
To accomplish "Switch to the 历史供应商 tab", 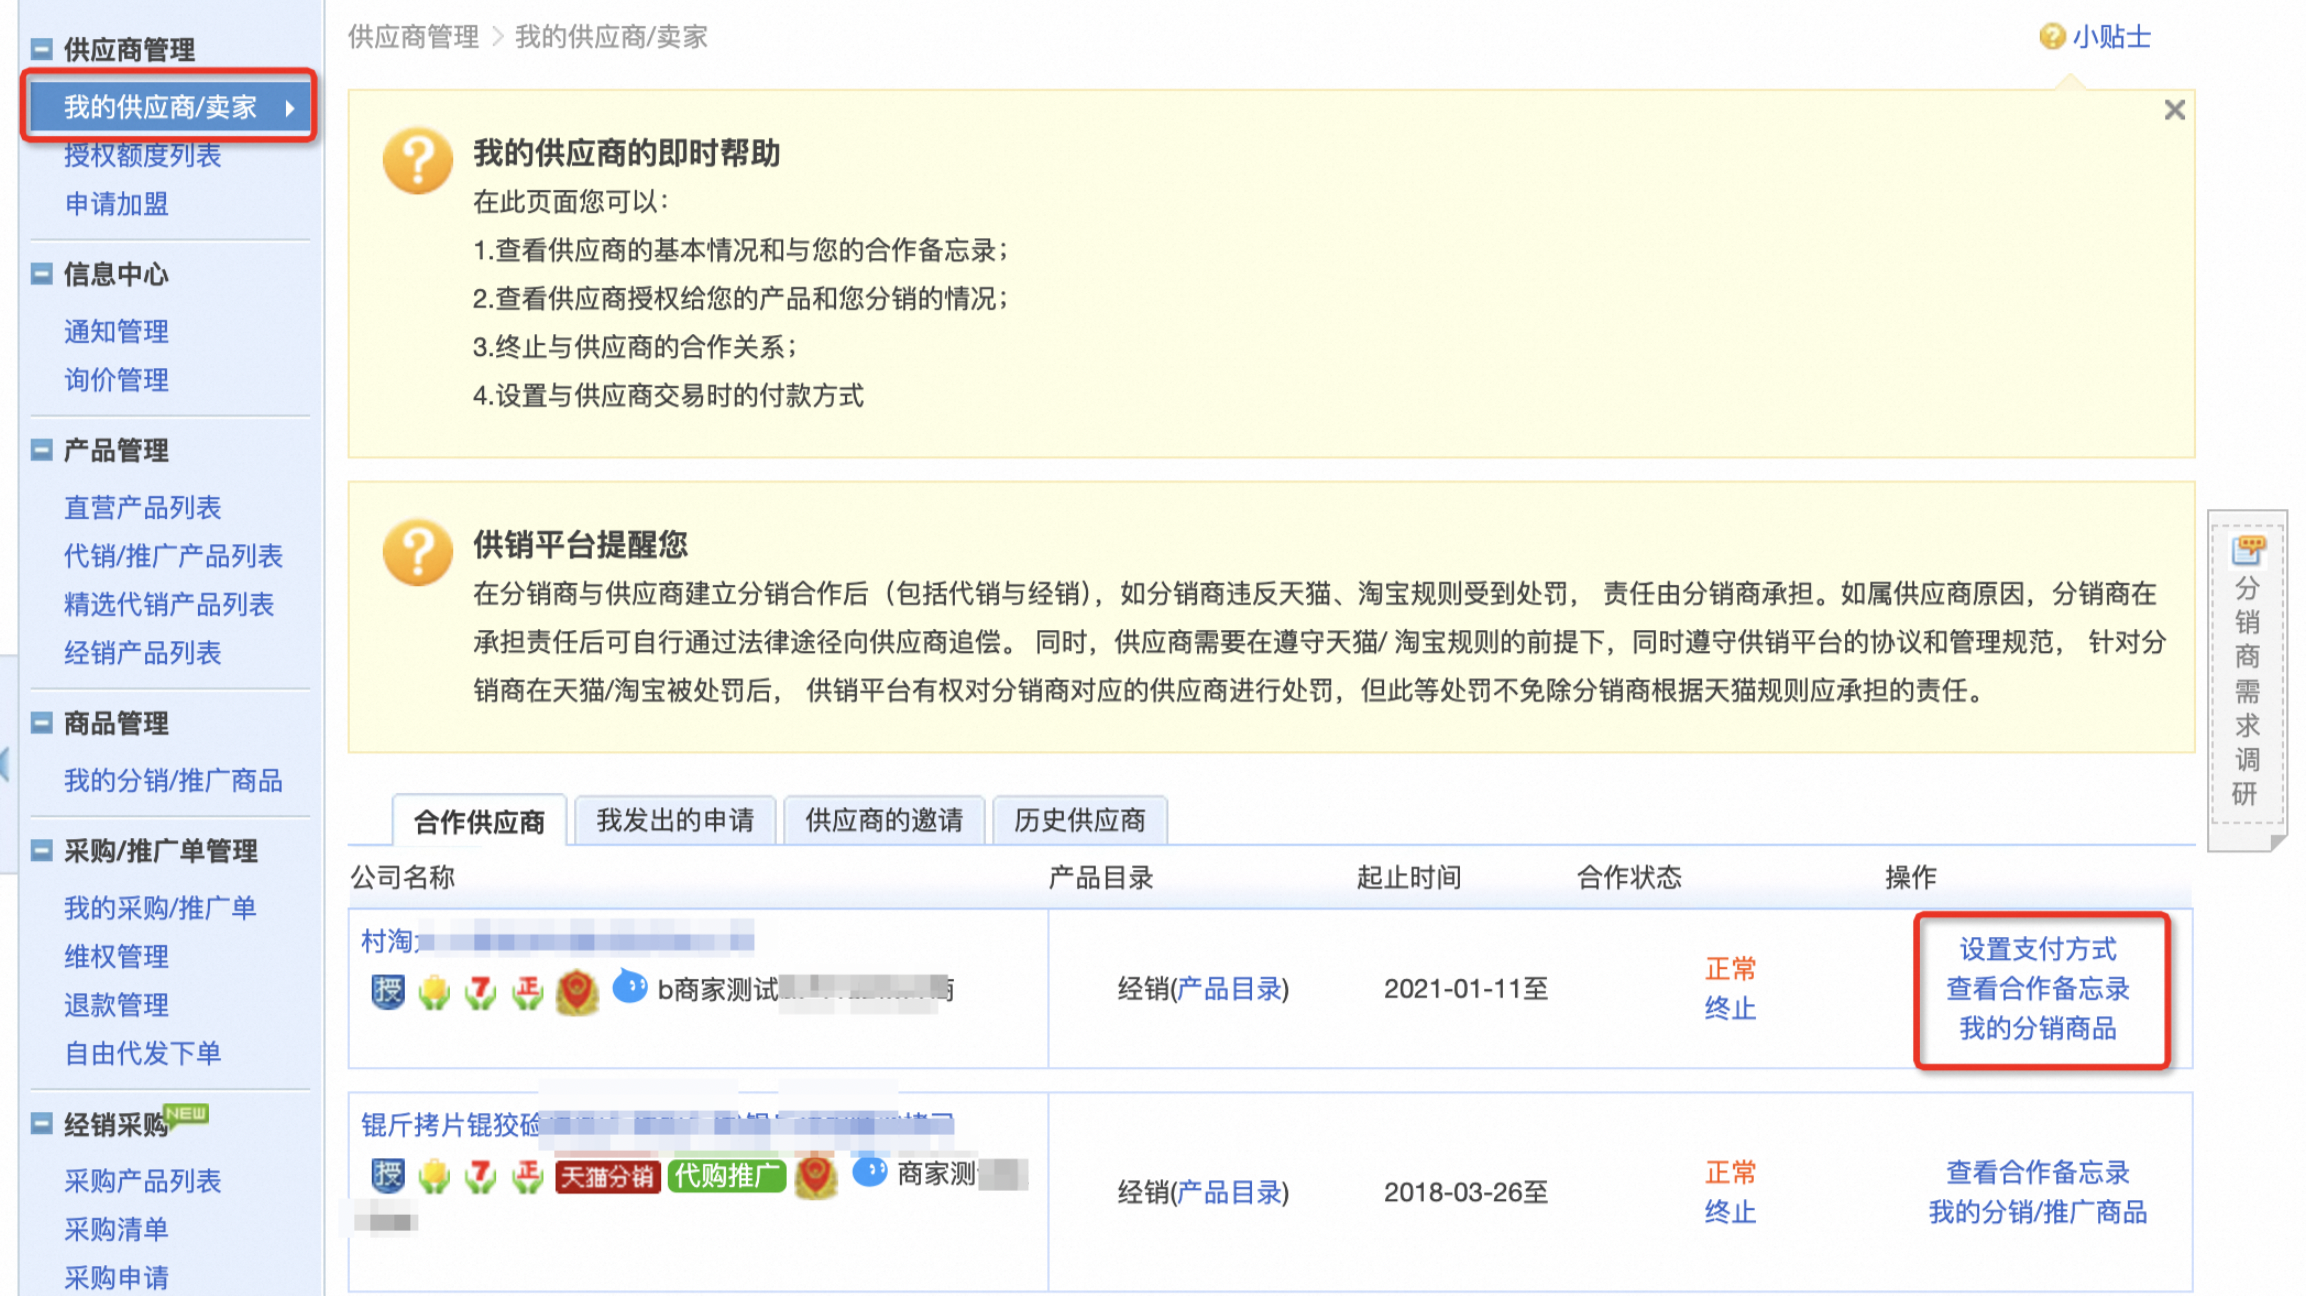I will point(1079,820).
